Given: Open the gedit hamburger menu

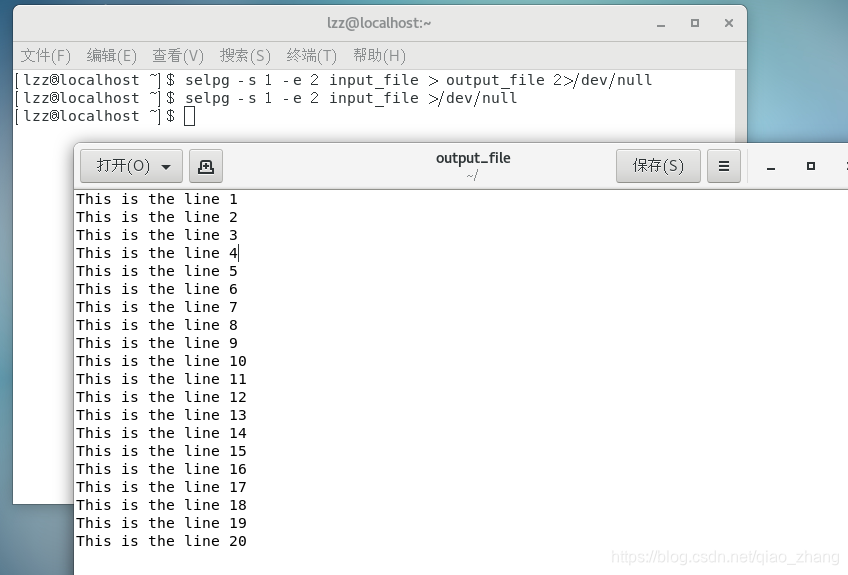Looking at the screenshot, I should coord(724,166).
